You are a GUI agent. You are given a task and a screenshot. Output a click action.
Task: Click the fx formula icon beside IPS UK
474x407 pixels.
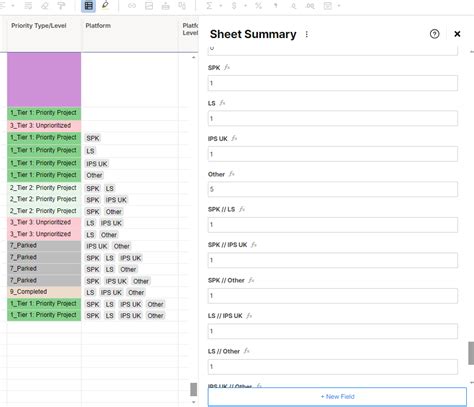click(x=234, y=138)
